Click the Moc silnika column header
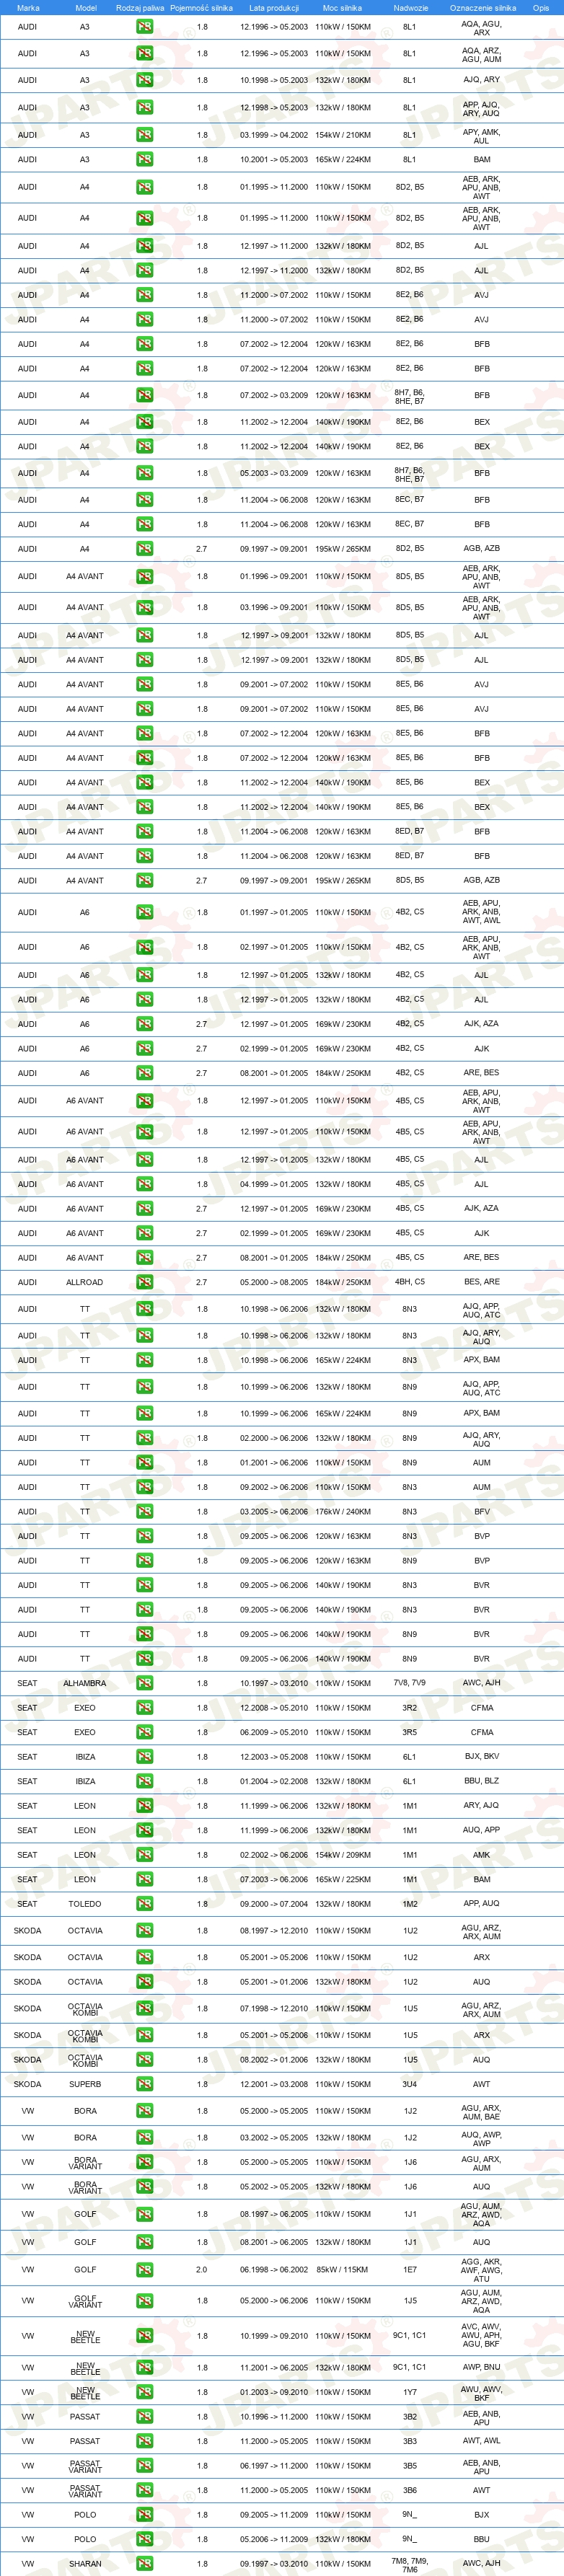 point(343,7)
